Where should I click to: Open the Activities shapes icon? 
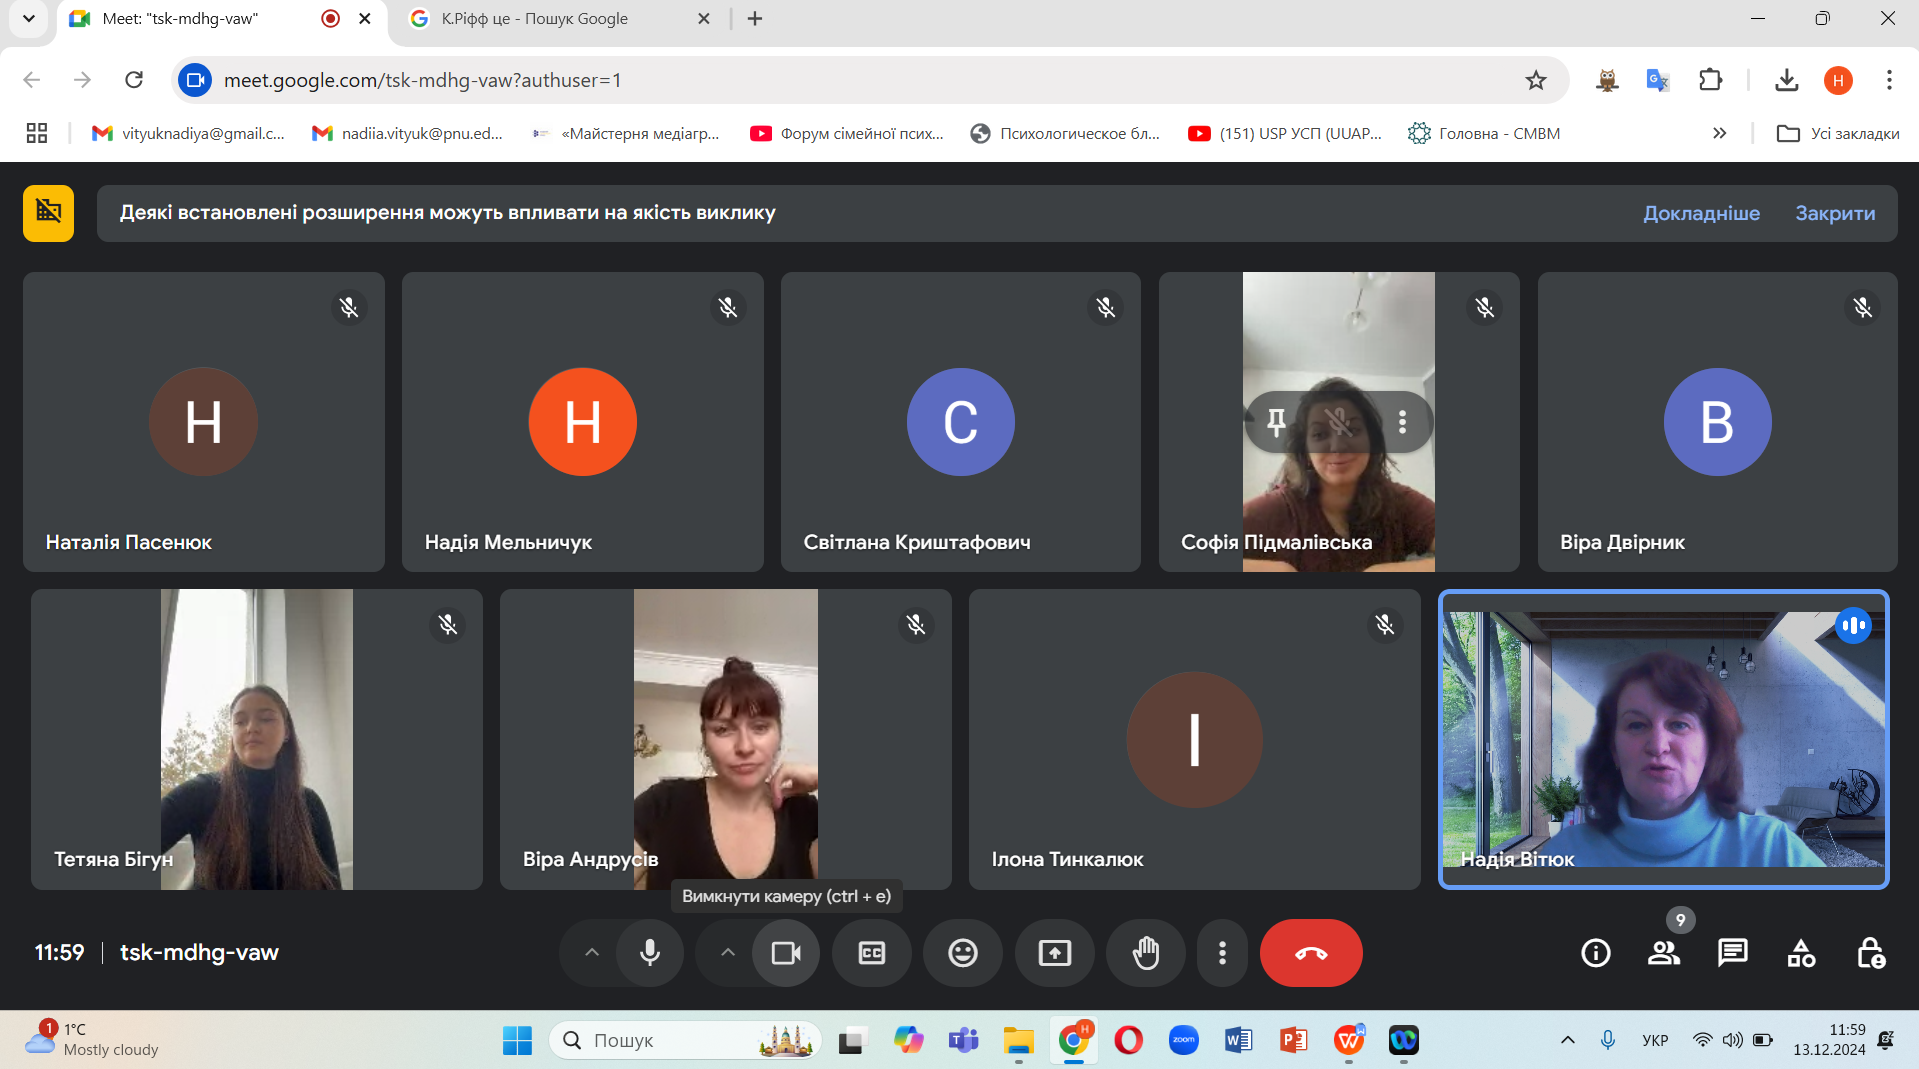click(1801, 953)
